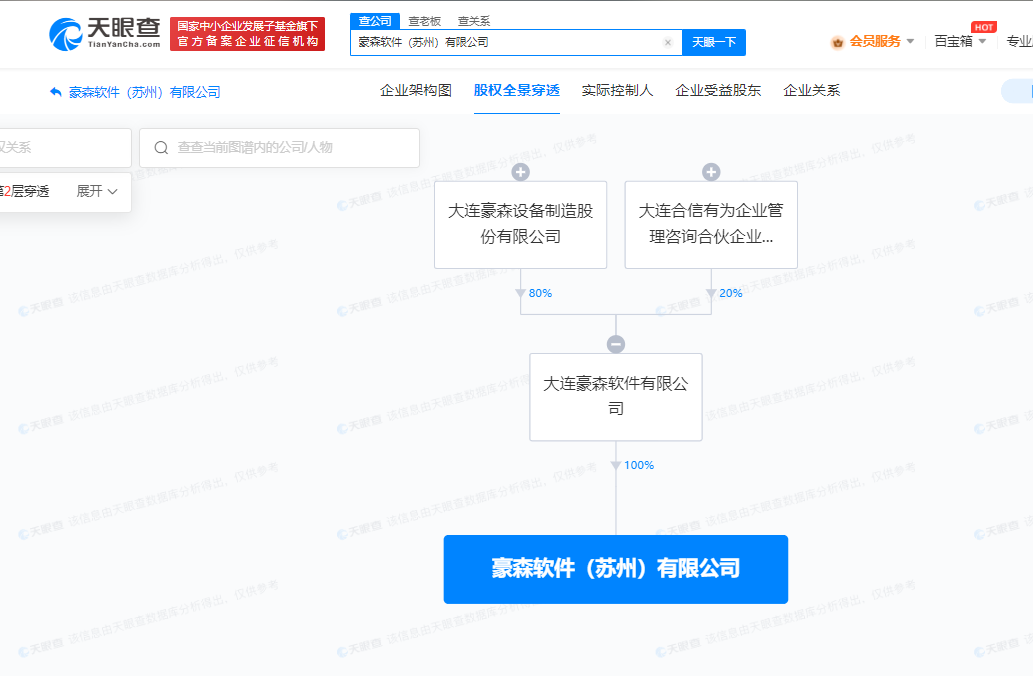Screen dimensions: 1033x676
Task: Click the magnifier icon in graph search
Action: (161, 148)
